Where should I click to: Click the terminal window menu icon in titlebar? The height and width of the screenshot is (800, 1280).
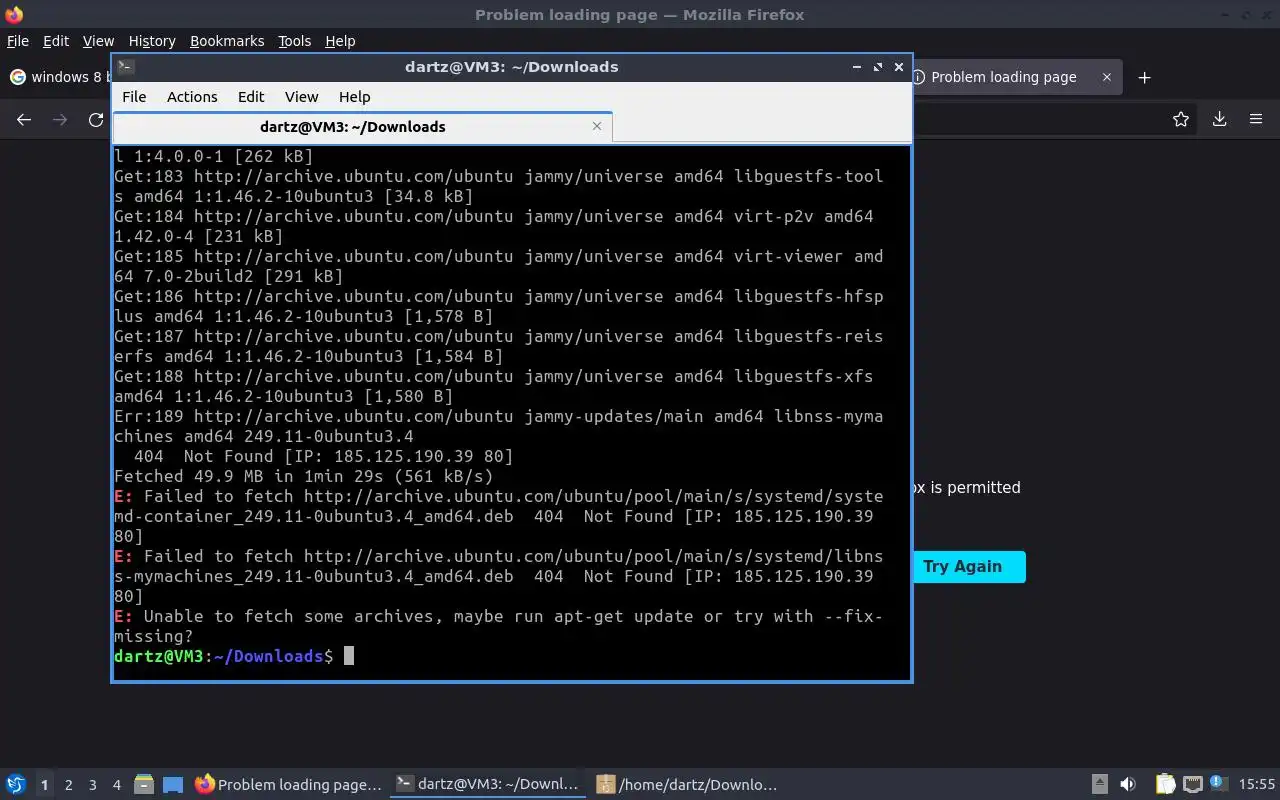tap(125, 67)
